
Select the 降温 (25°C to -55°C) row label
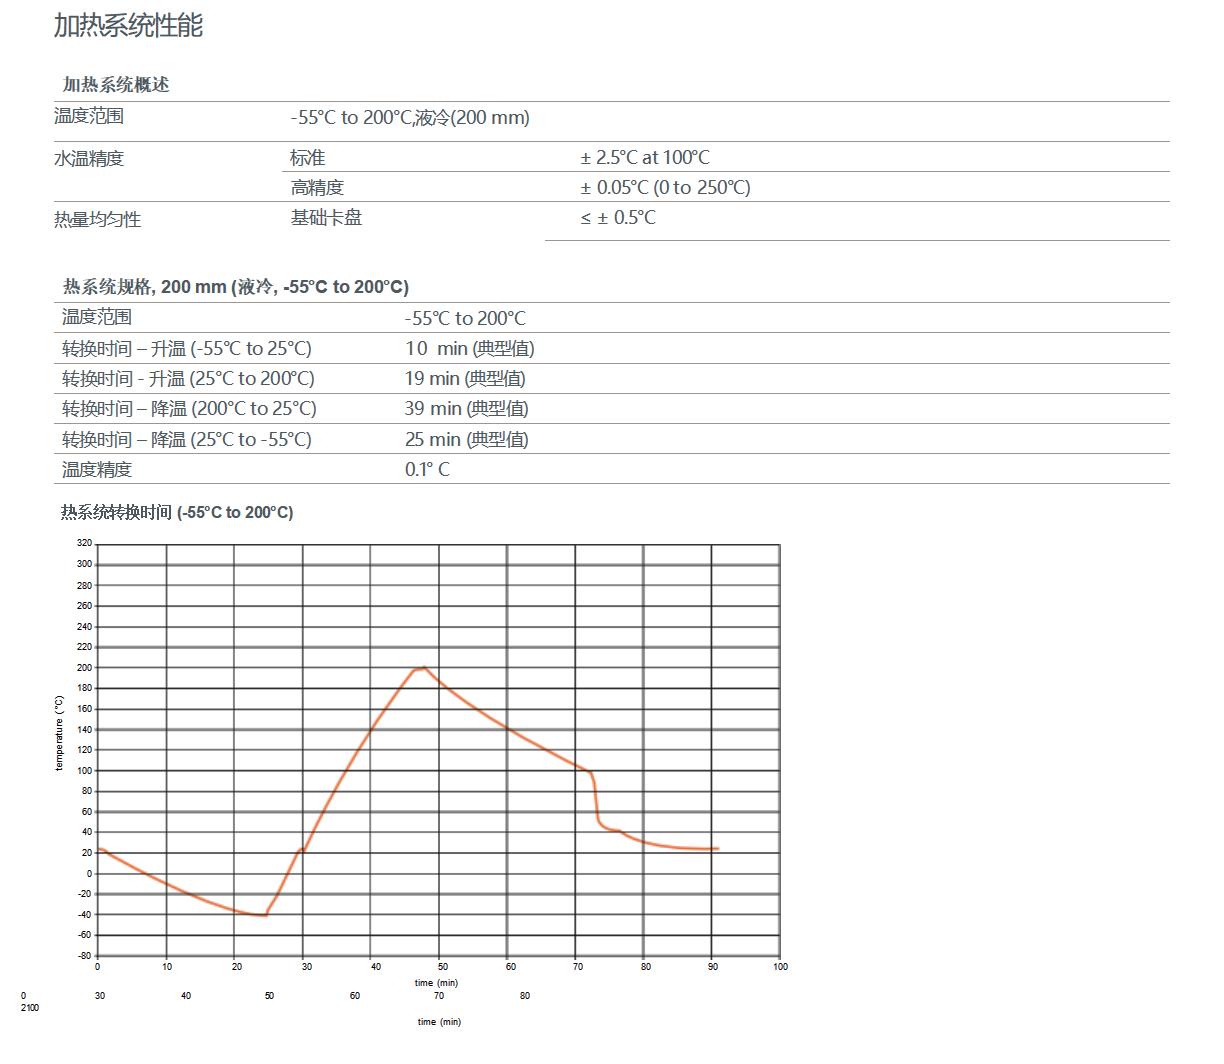[187, 440]
